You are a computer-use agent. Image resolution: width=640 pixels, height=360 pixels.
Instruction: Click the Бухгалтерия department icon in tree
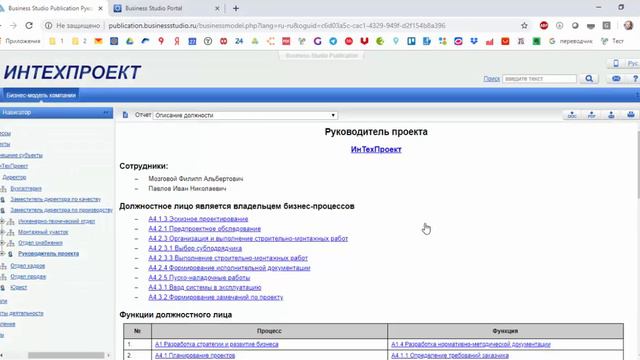point(4,189)
